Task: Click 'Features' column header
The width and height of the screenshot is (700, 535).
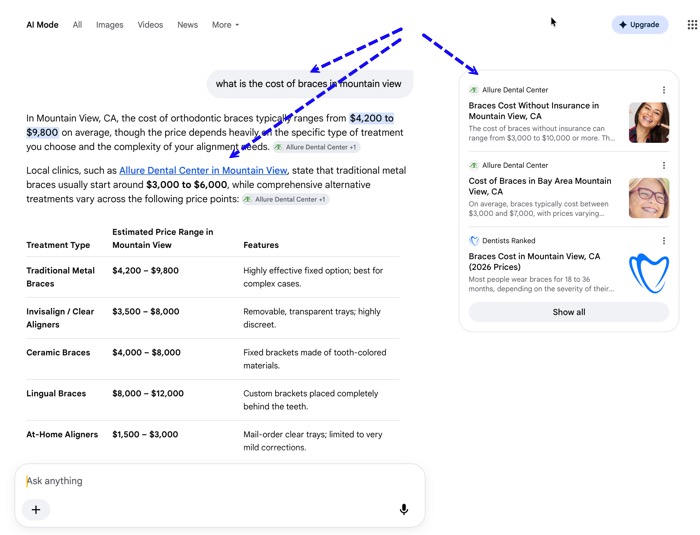Action: [261, 245]
